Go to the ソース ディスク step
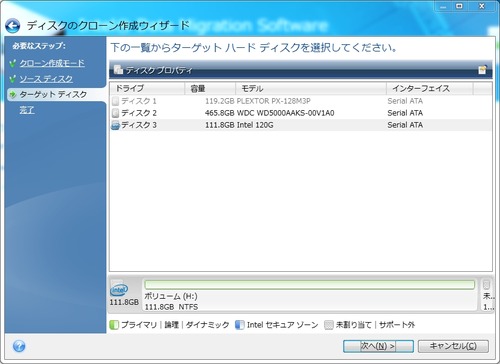This screenshot has width=500, height=364. click(x=46, y=79)
